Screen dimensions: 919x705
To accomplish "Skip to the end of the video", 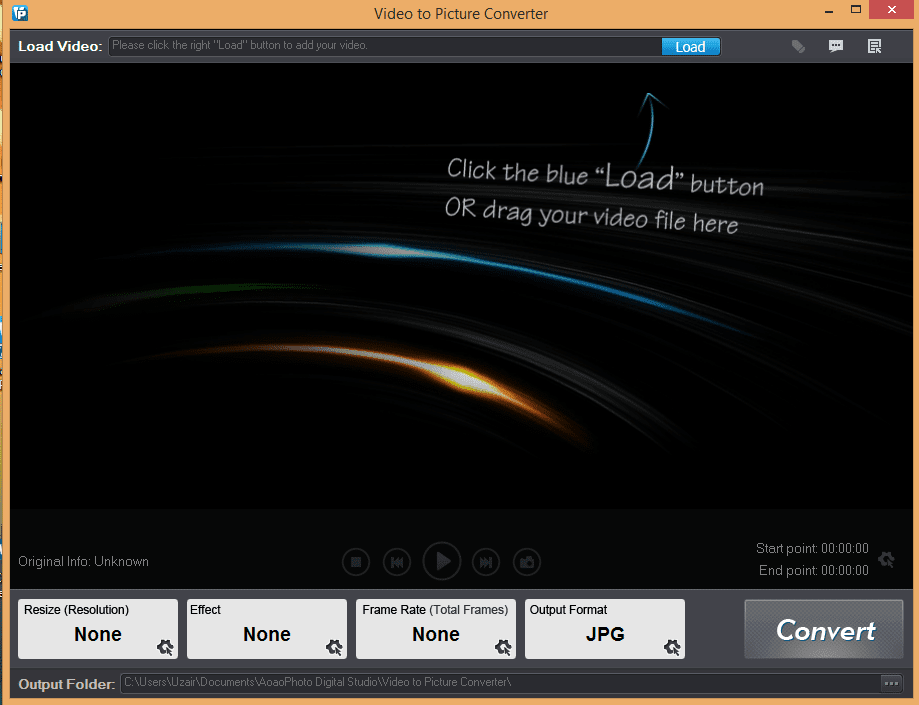I will pyautogui.click(x=486, y=561).
